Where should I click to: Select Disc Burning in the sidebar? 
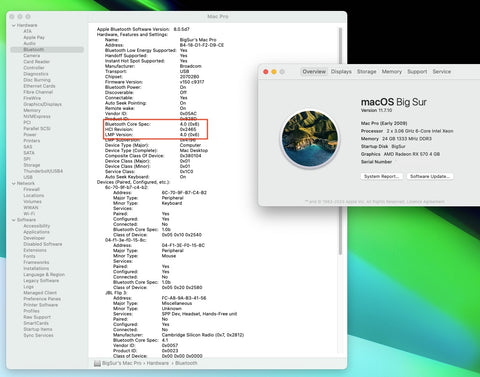[37, 80]
